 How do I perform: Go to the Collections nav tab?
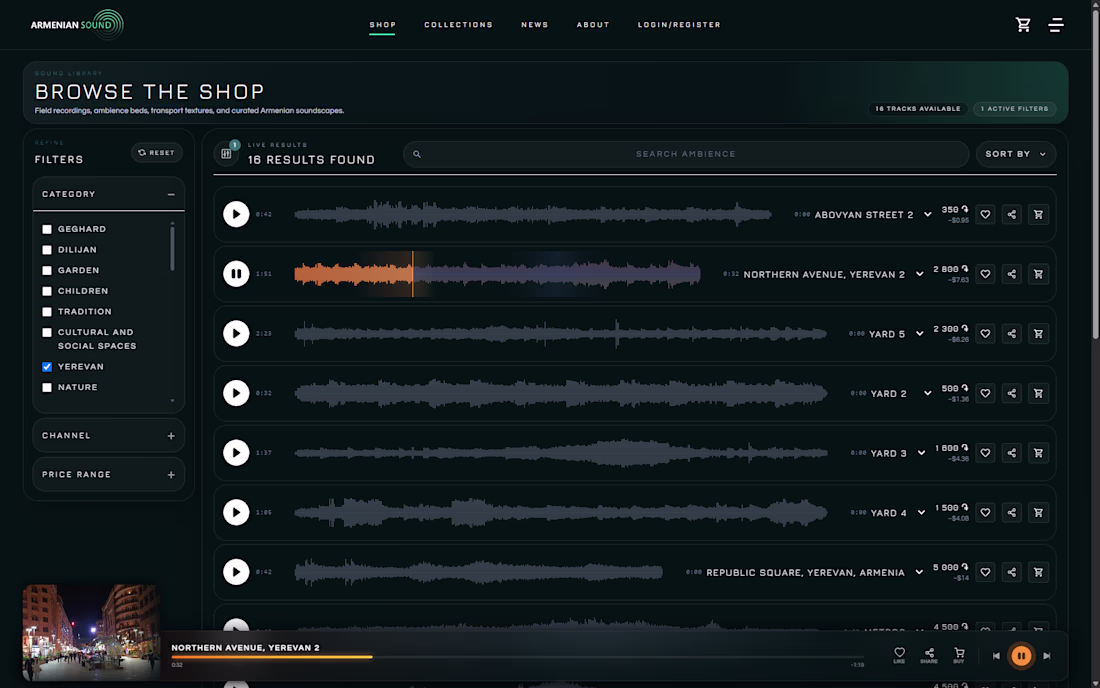coord(458,25)
